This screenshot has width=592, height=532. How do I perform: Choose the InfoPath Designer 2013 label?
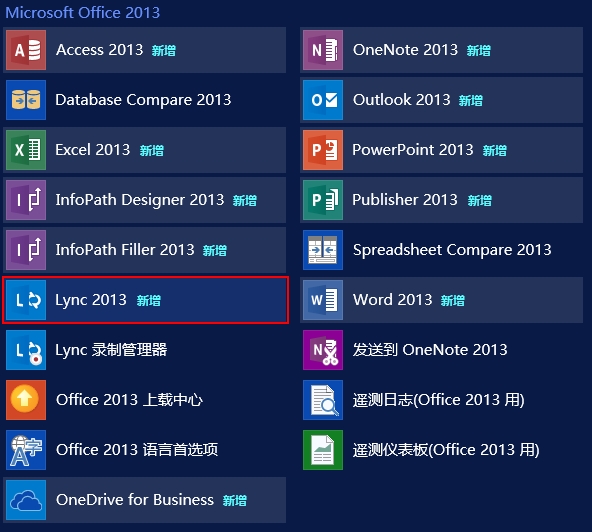pos(140,200)
